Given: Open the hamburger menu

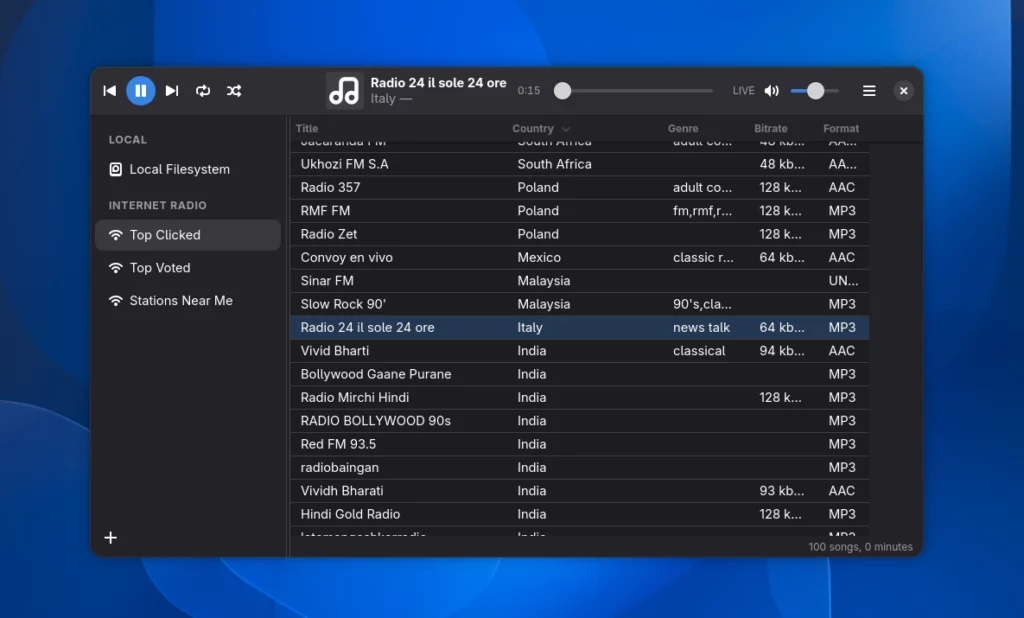Looking at the screenshot, I should [869, 91].
